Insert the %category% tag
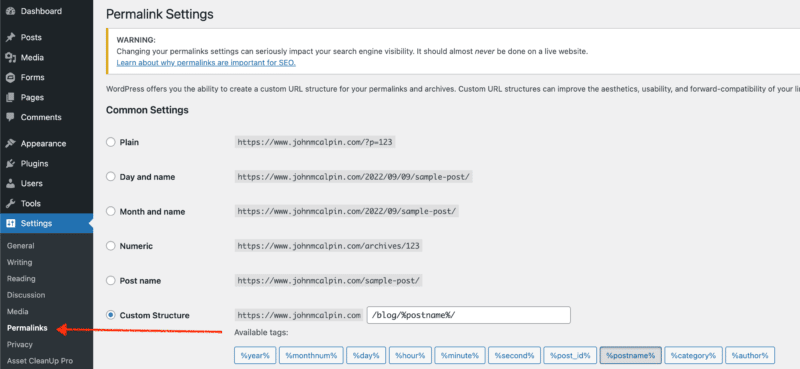 (x=693, y=355)
